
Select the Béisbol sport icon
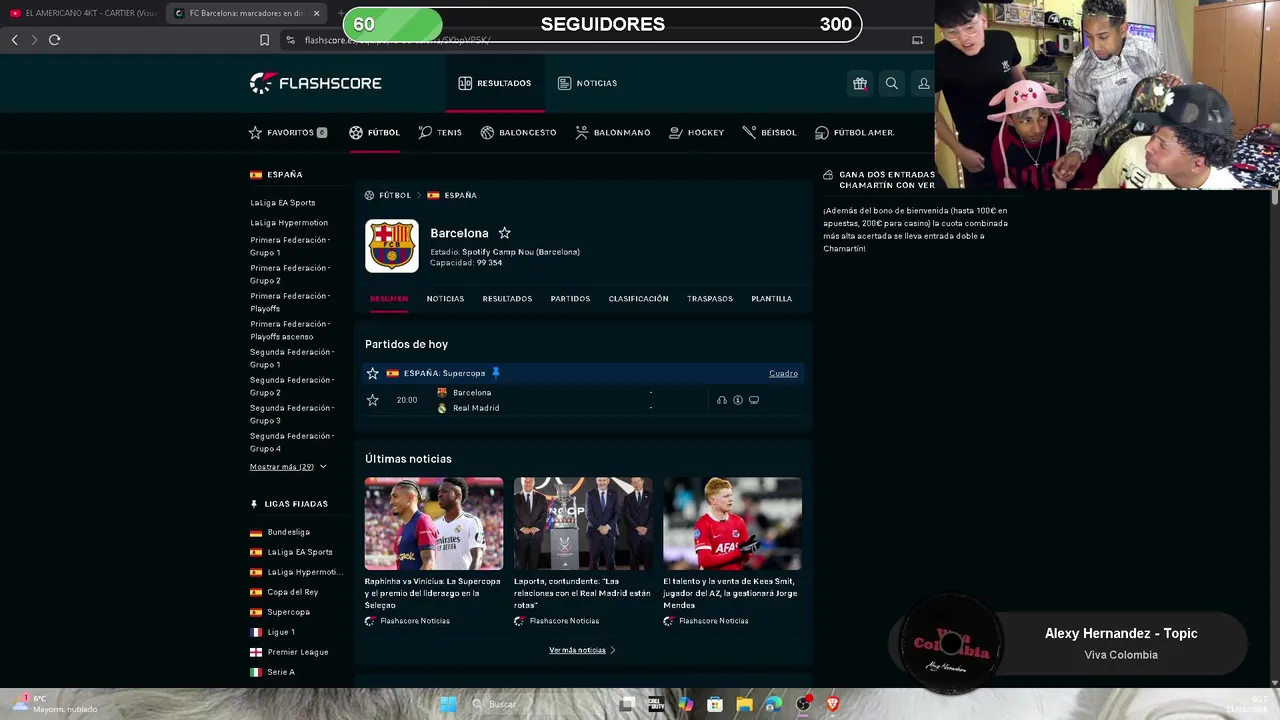(749, 132)
